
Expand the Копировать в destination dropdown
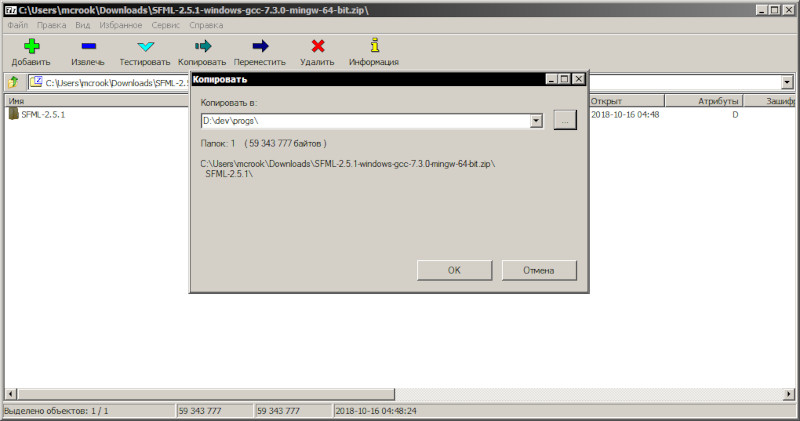536,121
